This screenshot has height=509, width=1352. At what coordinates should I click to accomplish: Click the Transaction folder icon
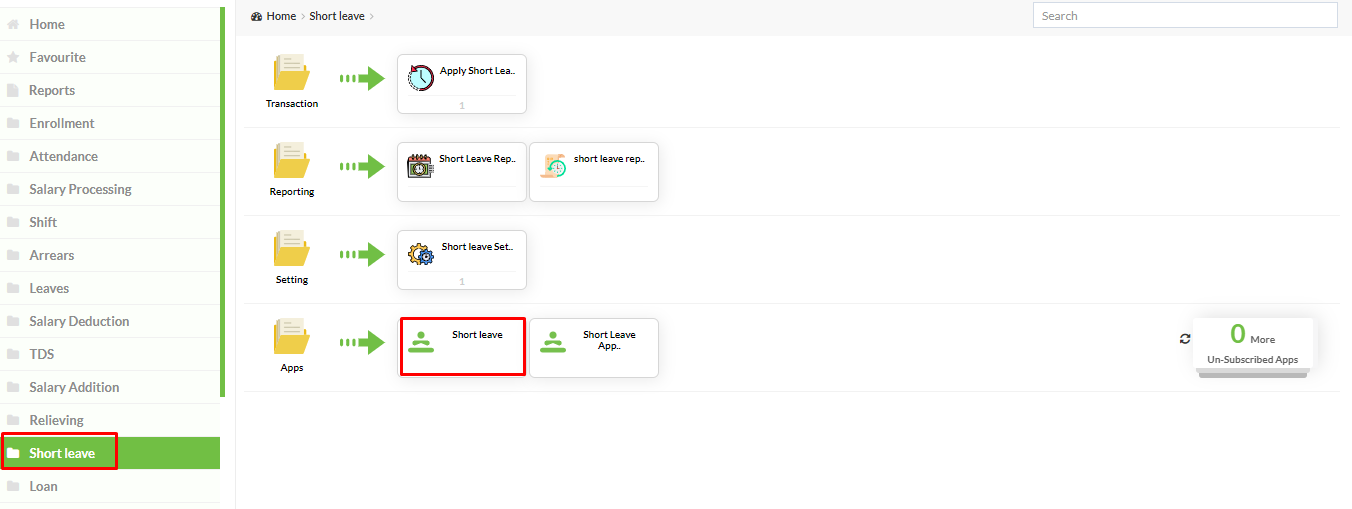292,74
